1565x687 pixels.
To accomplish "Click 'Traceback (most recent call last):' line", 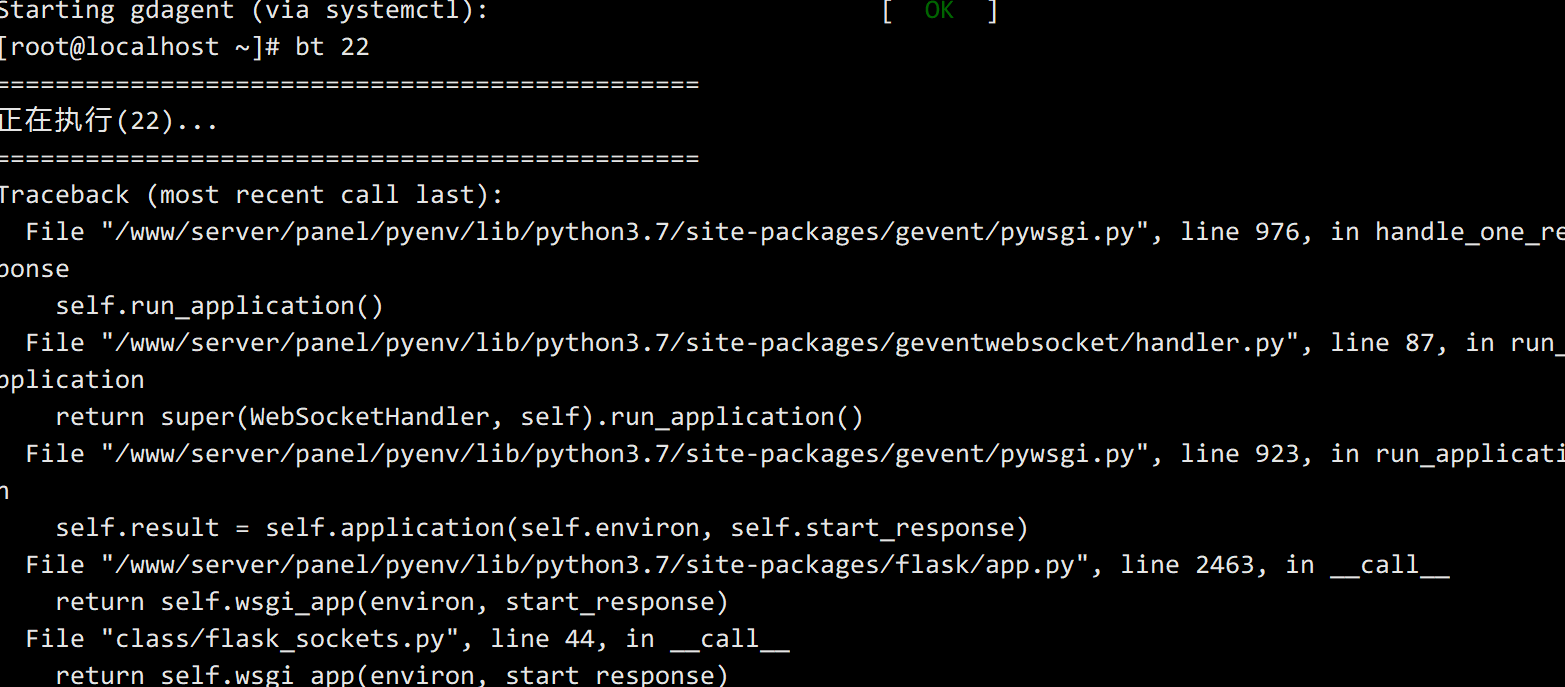I will pyautogui.click(x=251, y=195).
